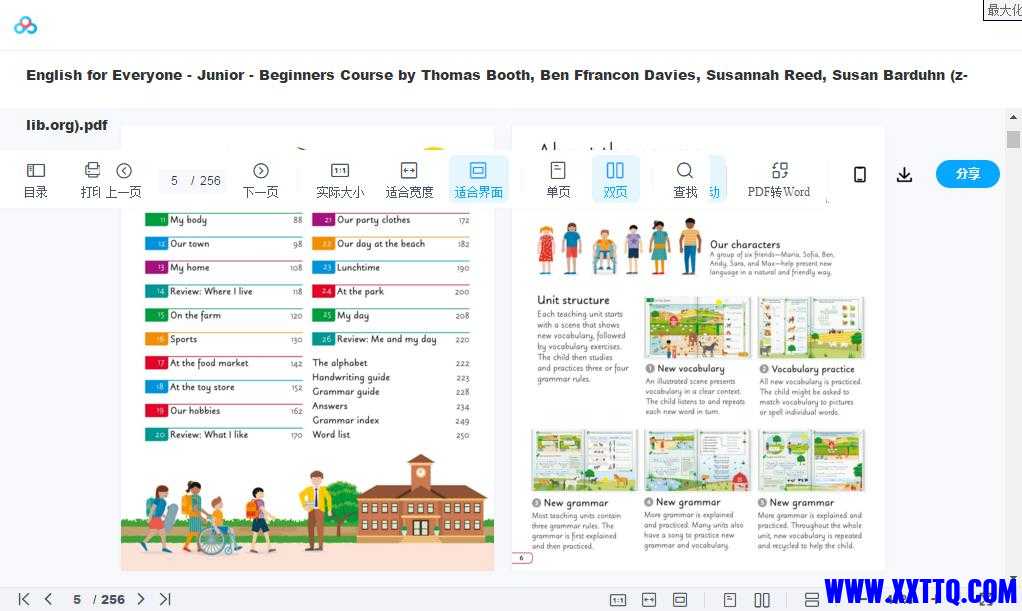Click bottom bar actual size 1:1 icon
This screenshot has width=1022, height=611.
618,600
